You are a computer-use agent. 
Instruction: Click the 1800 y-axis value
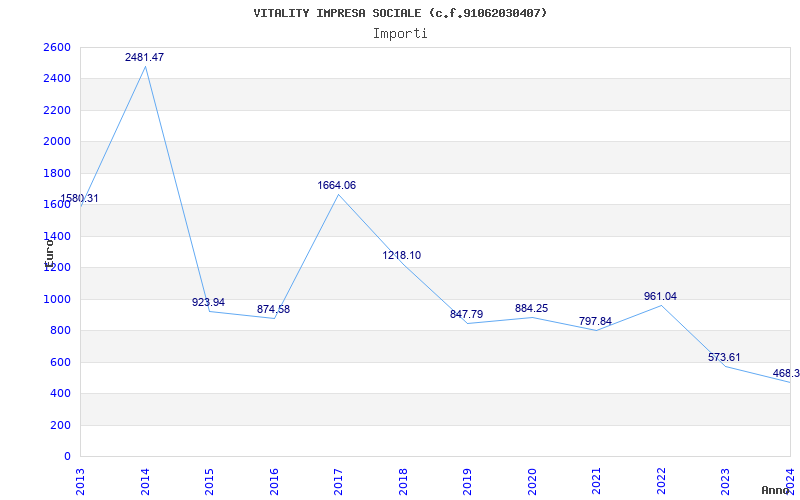58,173
